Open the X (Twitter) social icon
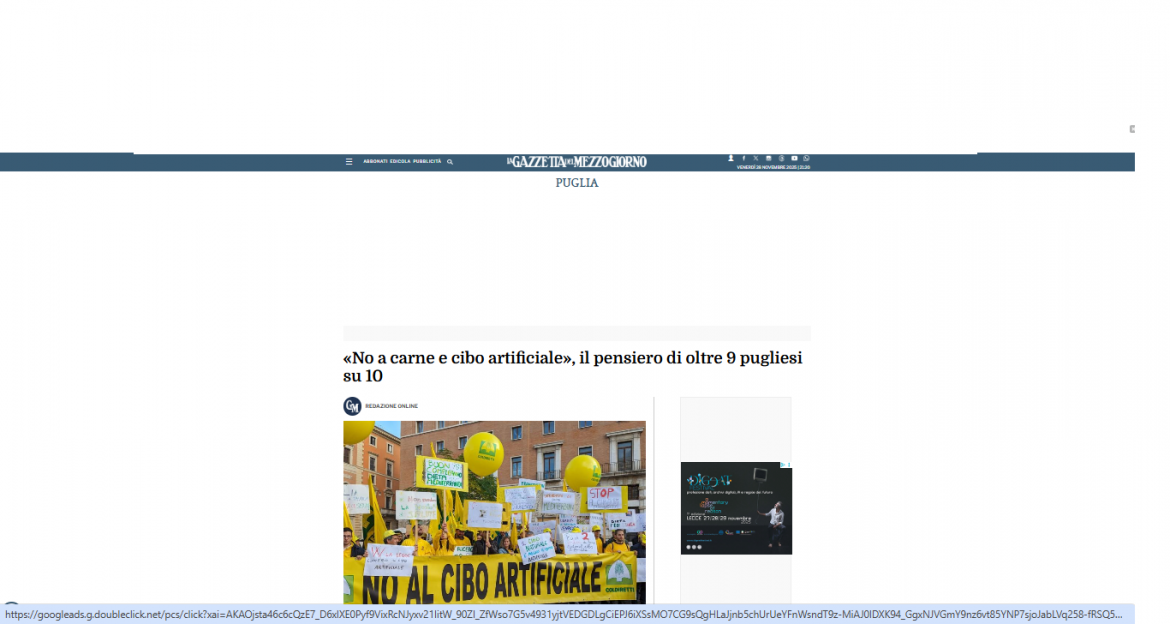The width and height of the screenshot is (1170, 624). 756,158
